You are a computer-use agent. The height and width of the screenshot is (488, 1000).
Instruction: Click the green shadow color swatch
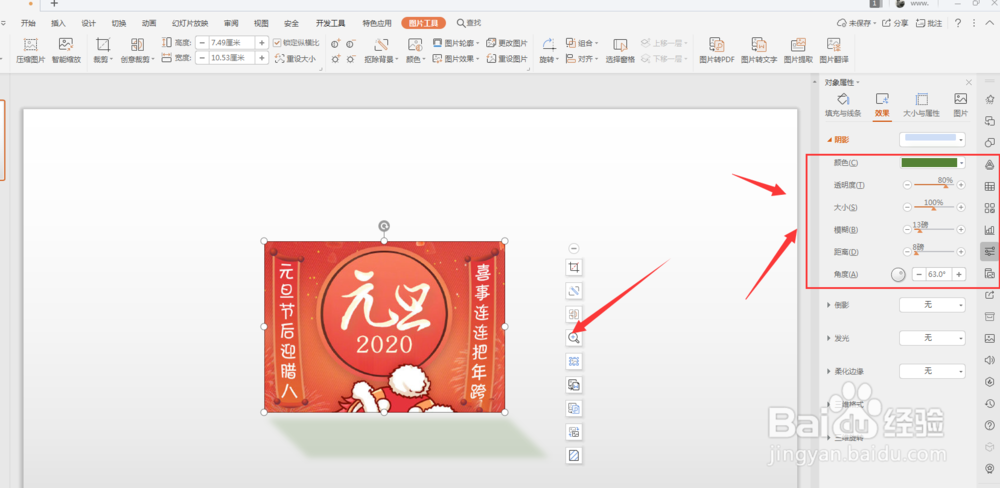929,163
